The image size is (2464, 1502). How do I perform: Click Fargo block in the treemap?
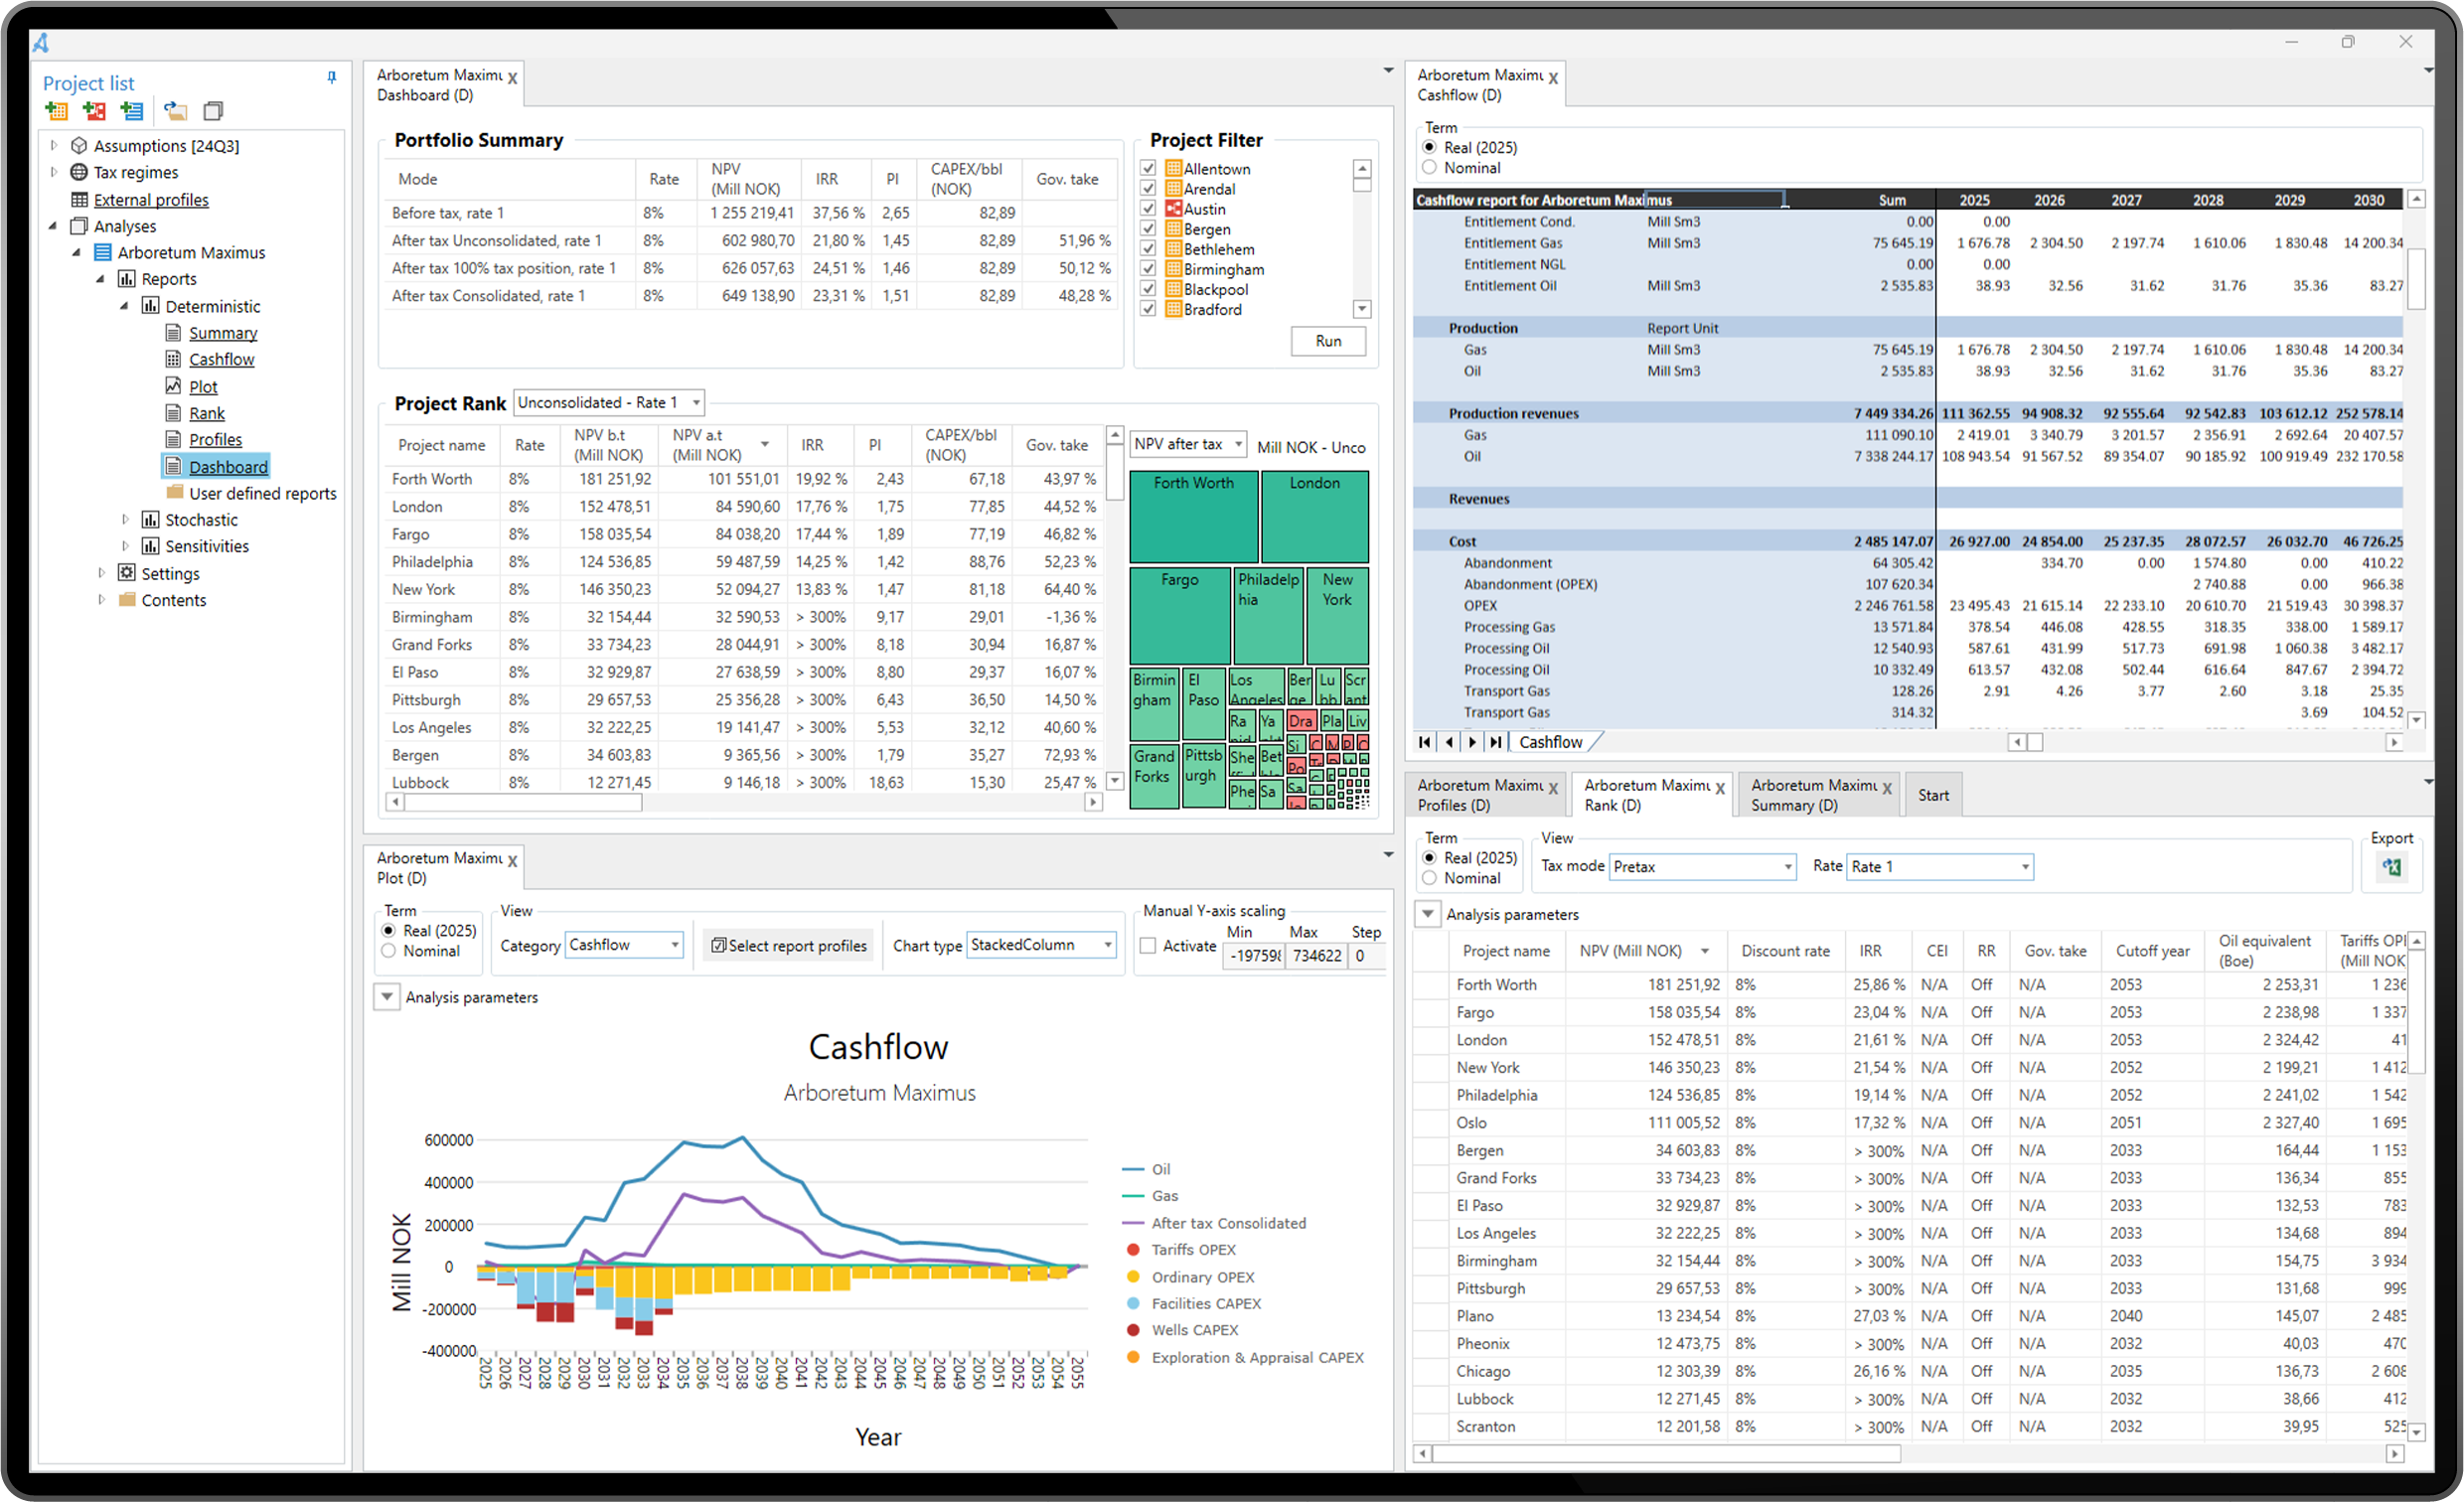pyautogui.click(x=1180, y=615)
